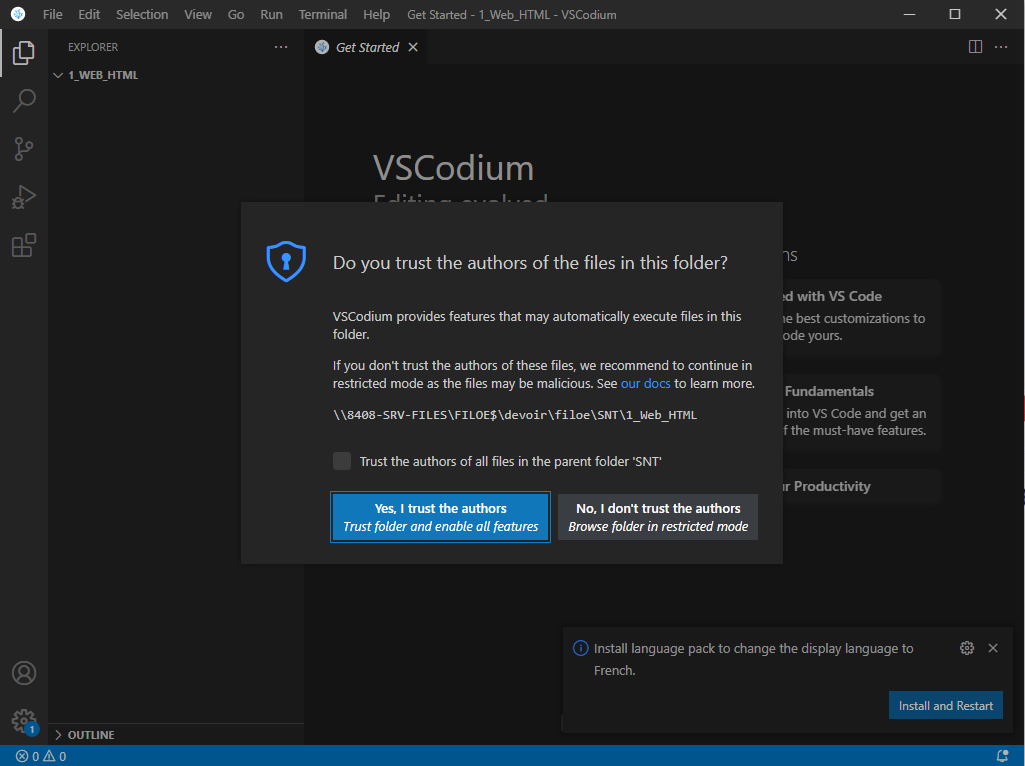Screen dimensions: 1025x766
Task: Open the Run and Debug view
Action: coord(24,197)
